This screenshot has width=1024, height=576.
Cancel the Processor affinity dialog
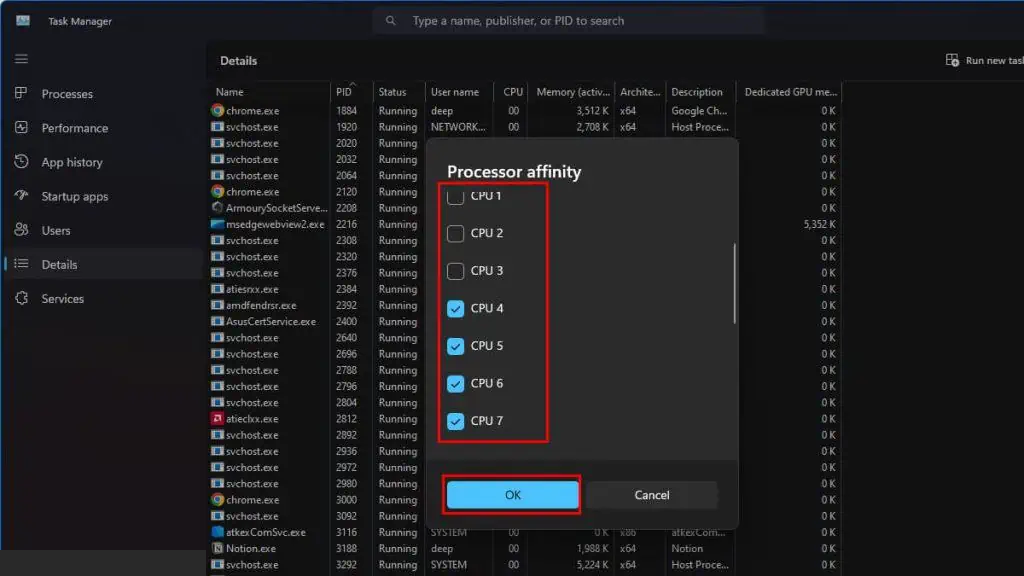tap(652, 495)
